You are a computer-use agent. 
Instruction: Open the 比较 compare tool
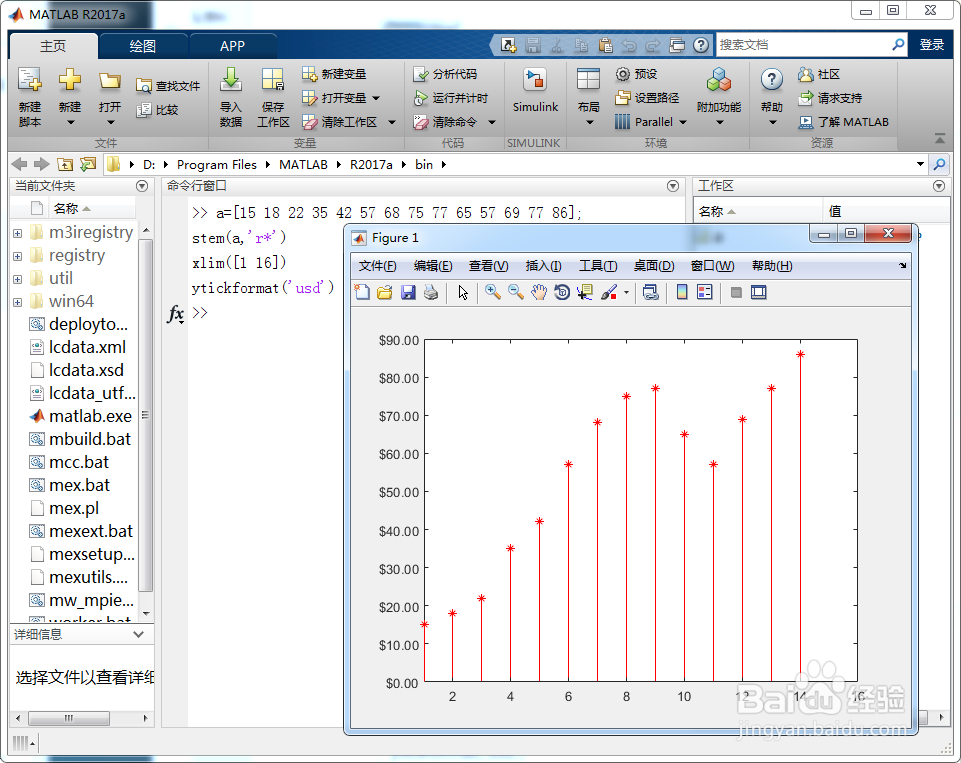click(158, 110)
